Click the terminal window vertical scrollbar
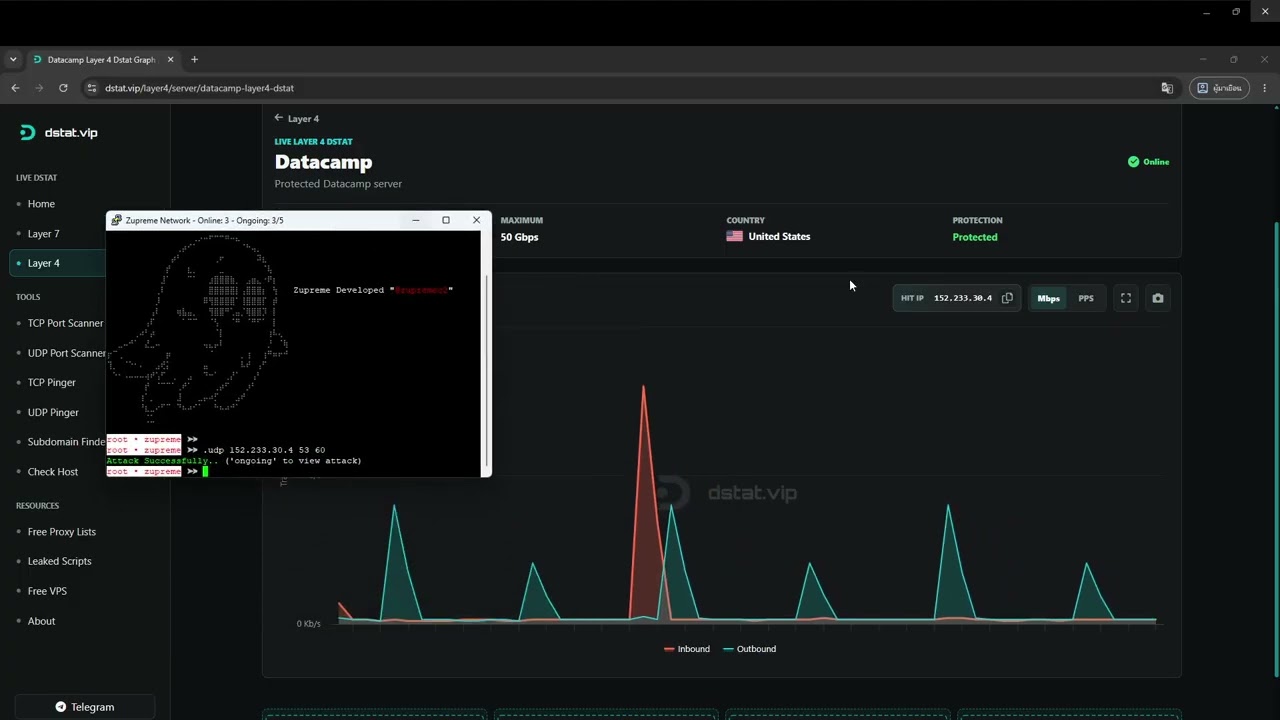This screenshot has height=720, width=1280. pos(487,370)
